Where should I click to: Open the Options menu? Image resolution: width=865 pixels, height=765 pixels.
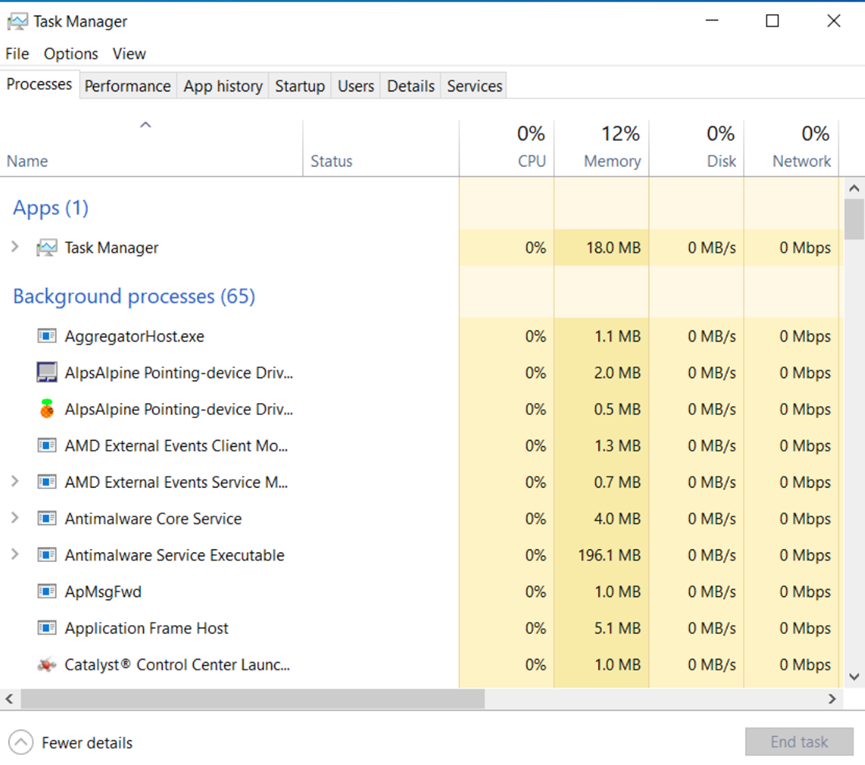[x=71, y=54]
